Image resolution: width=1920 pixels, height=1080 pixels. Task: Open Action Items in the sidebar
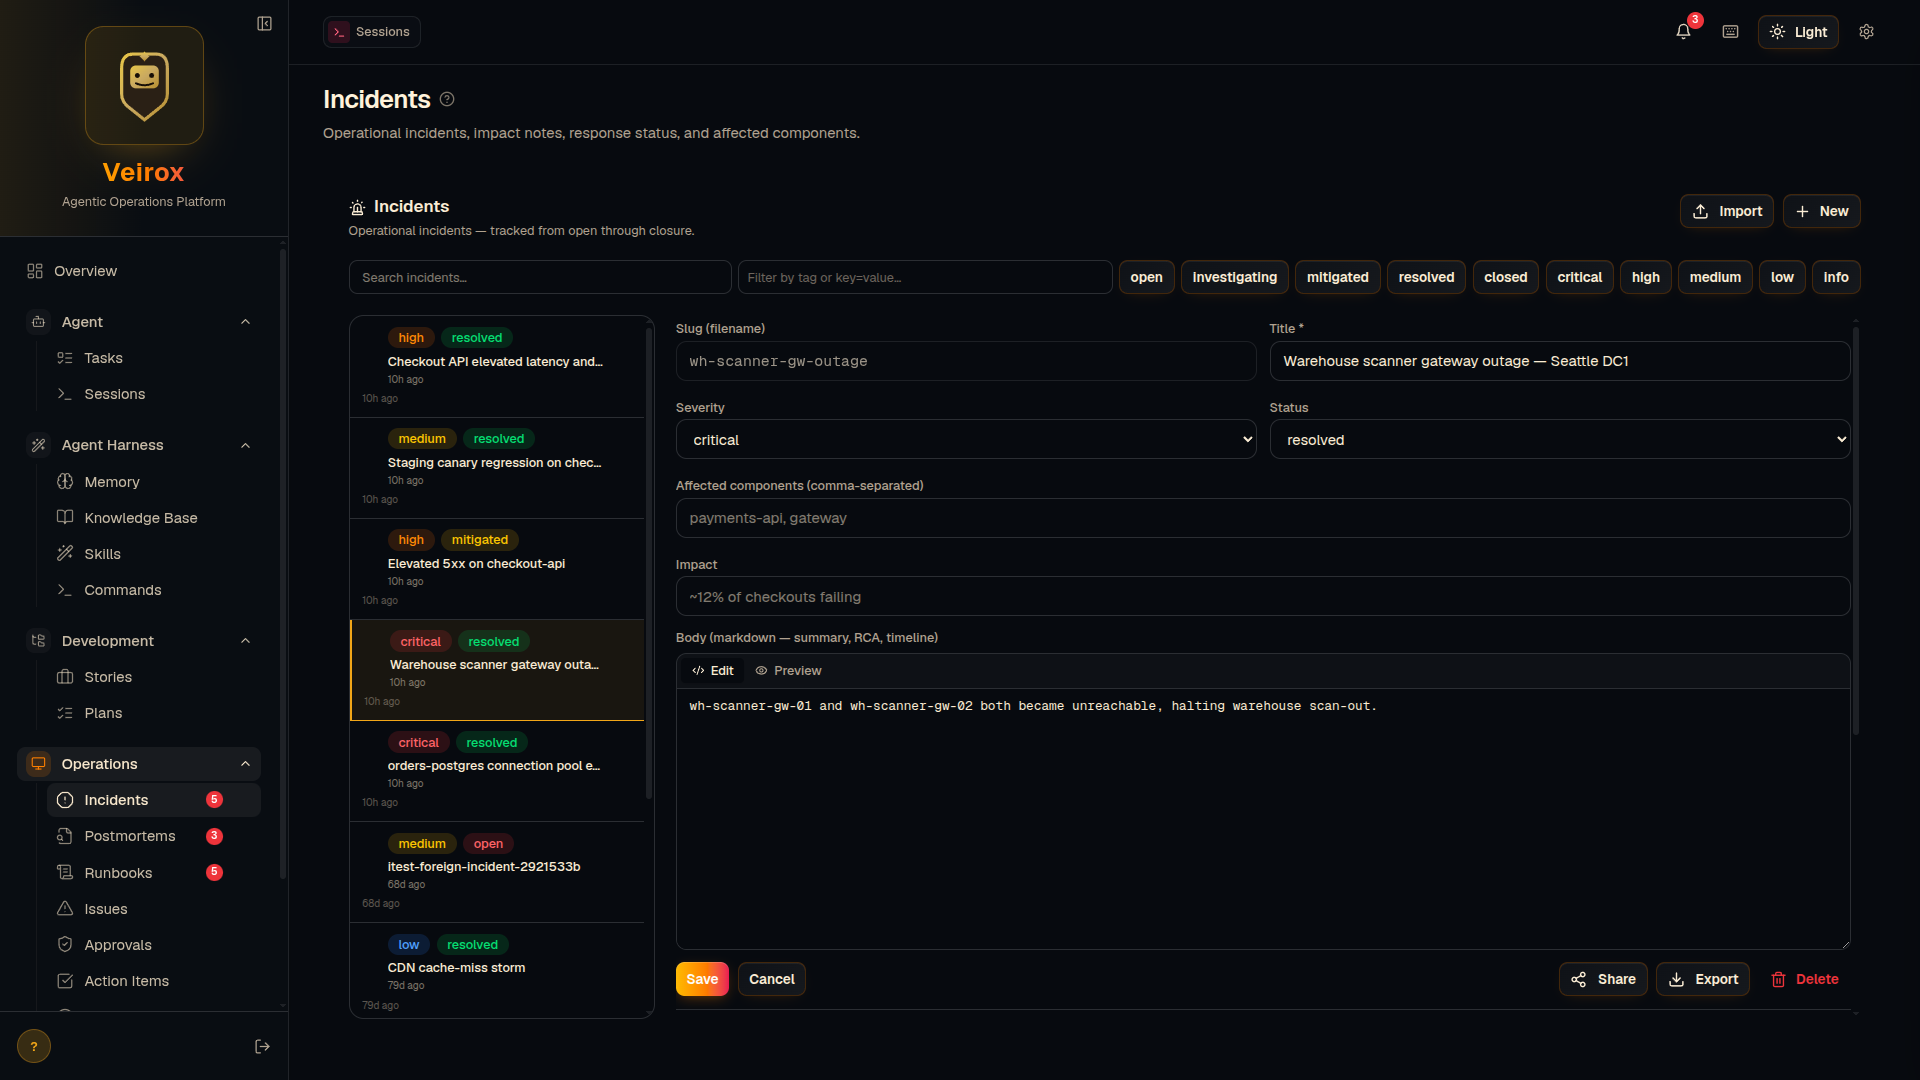click(153, 981)
